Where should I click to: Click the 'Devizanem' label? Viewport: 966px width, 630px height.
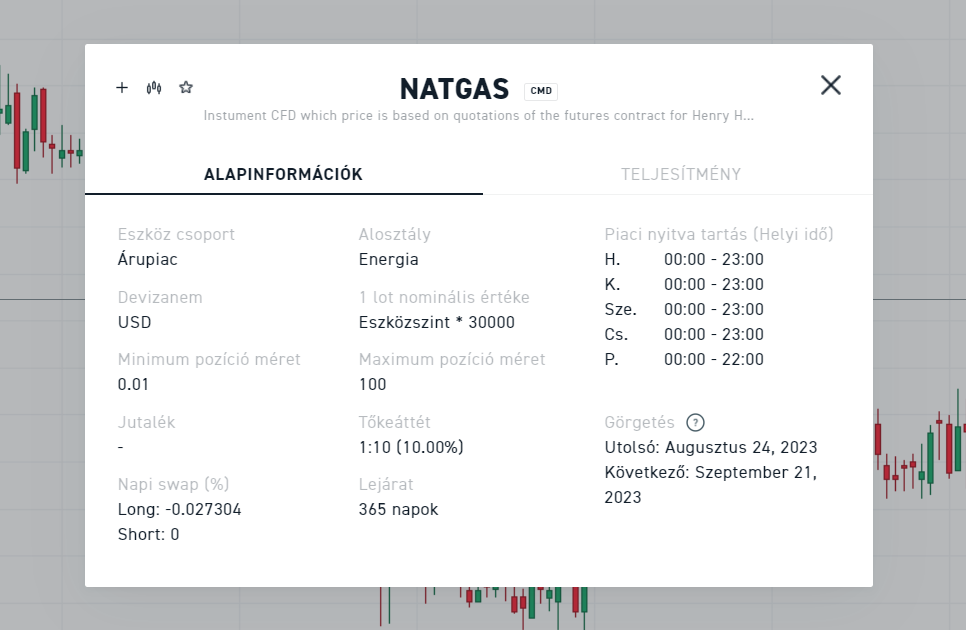point(160,297)
